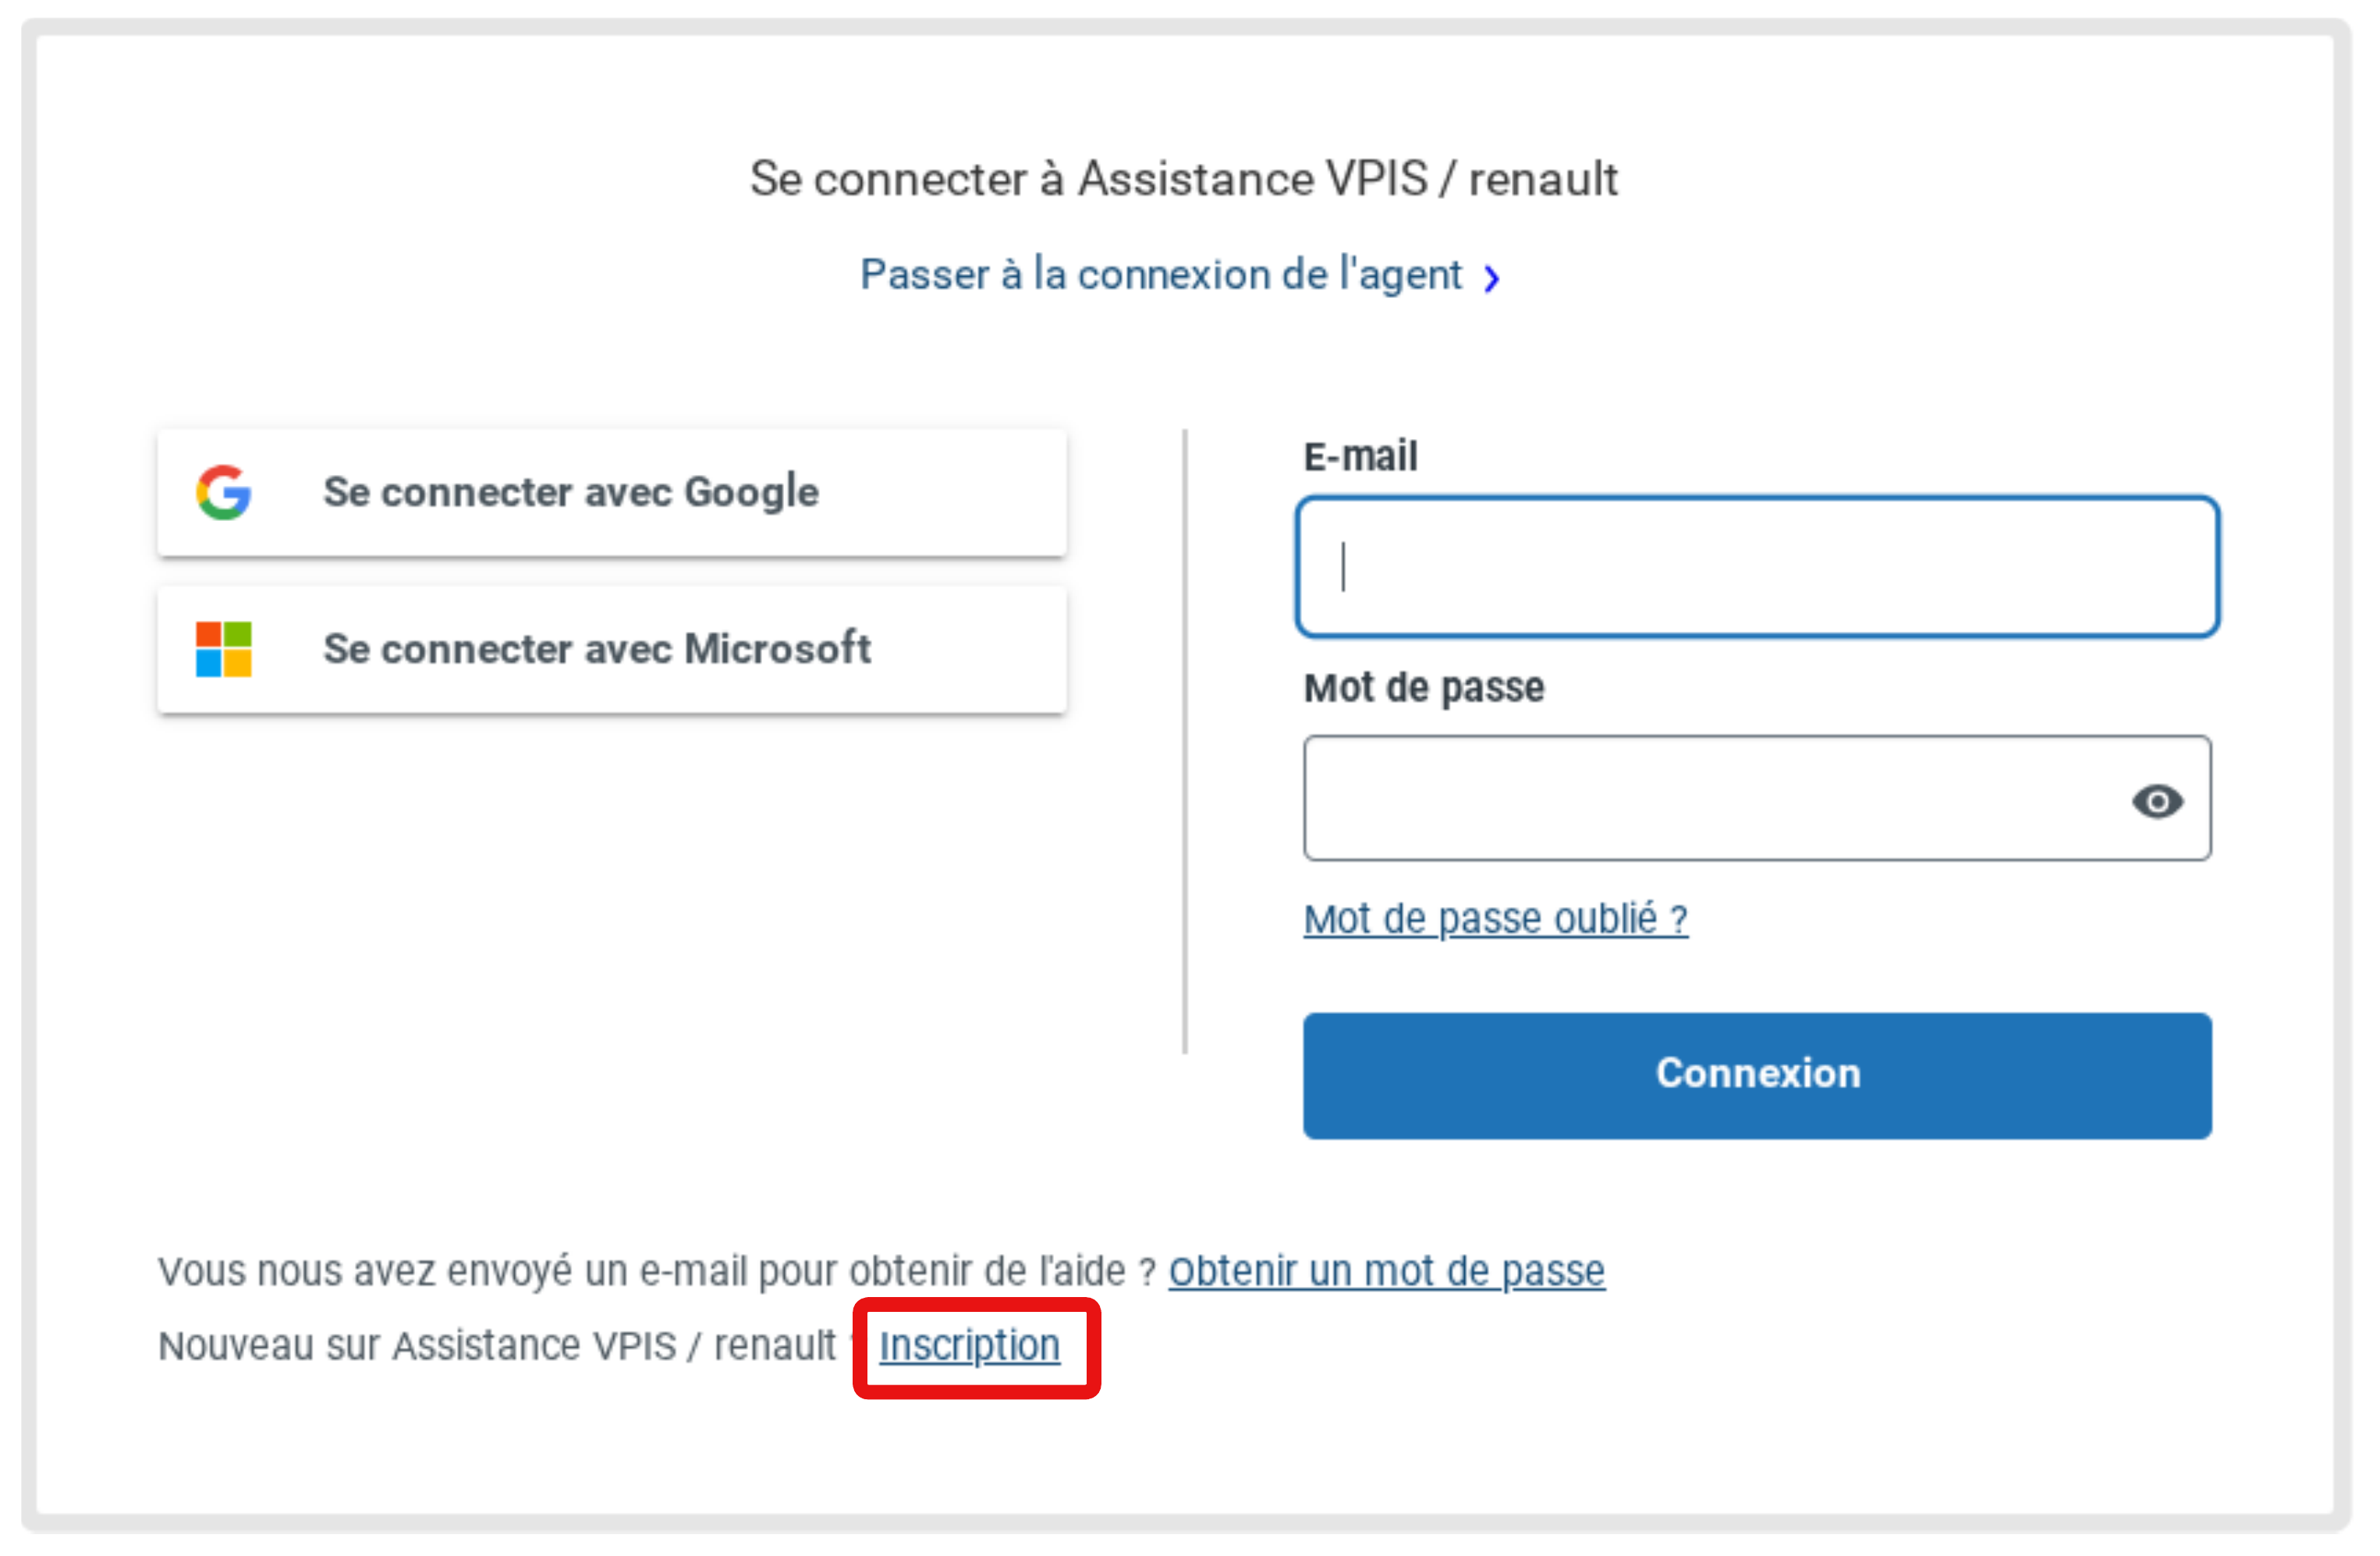Click the chevron arrow beside agent login

point(1492,278)
